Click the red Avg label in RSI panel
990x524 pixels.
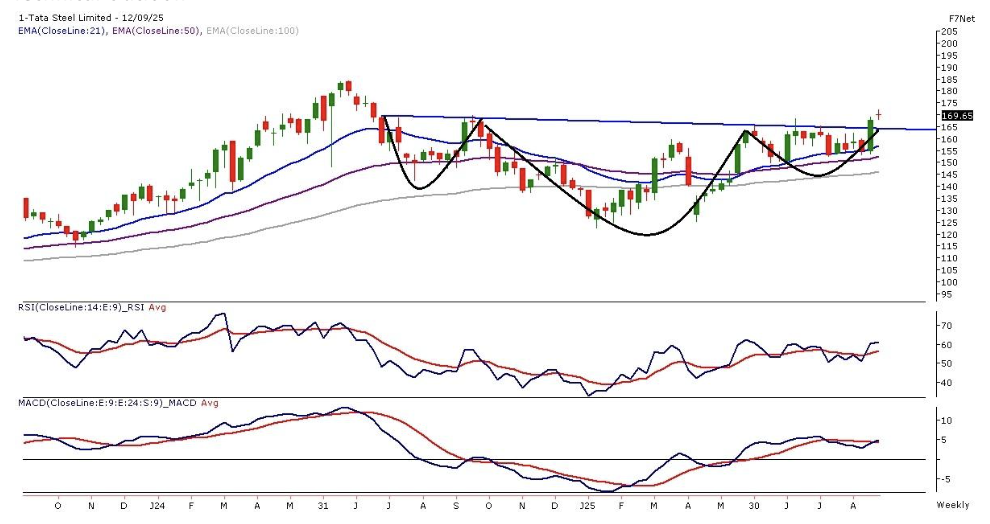tap(158, 307)
